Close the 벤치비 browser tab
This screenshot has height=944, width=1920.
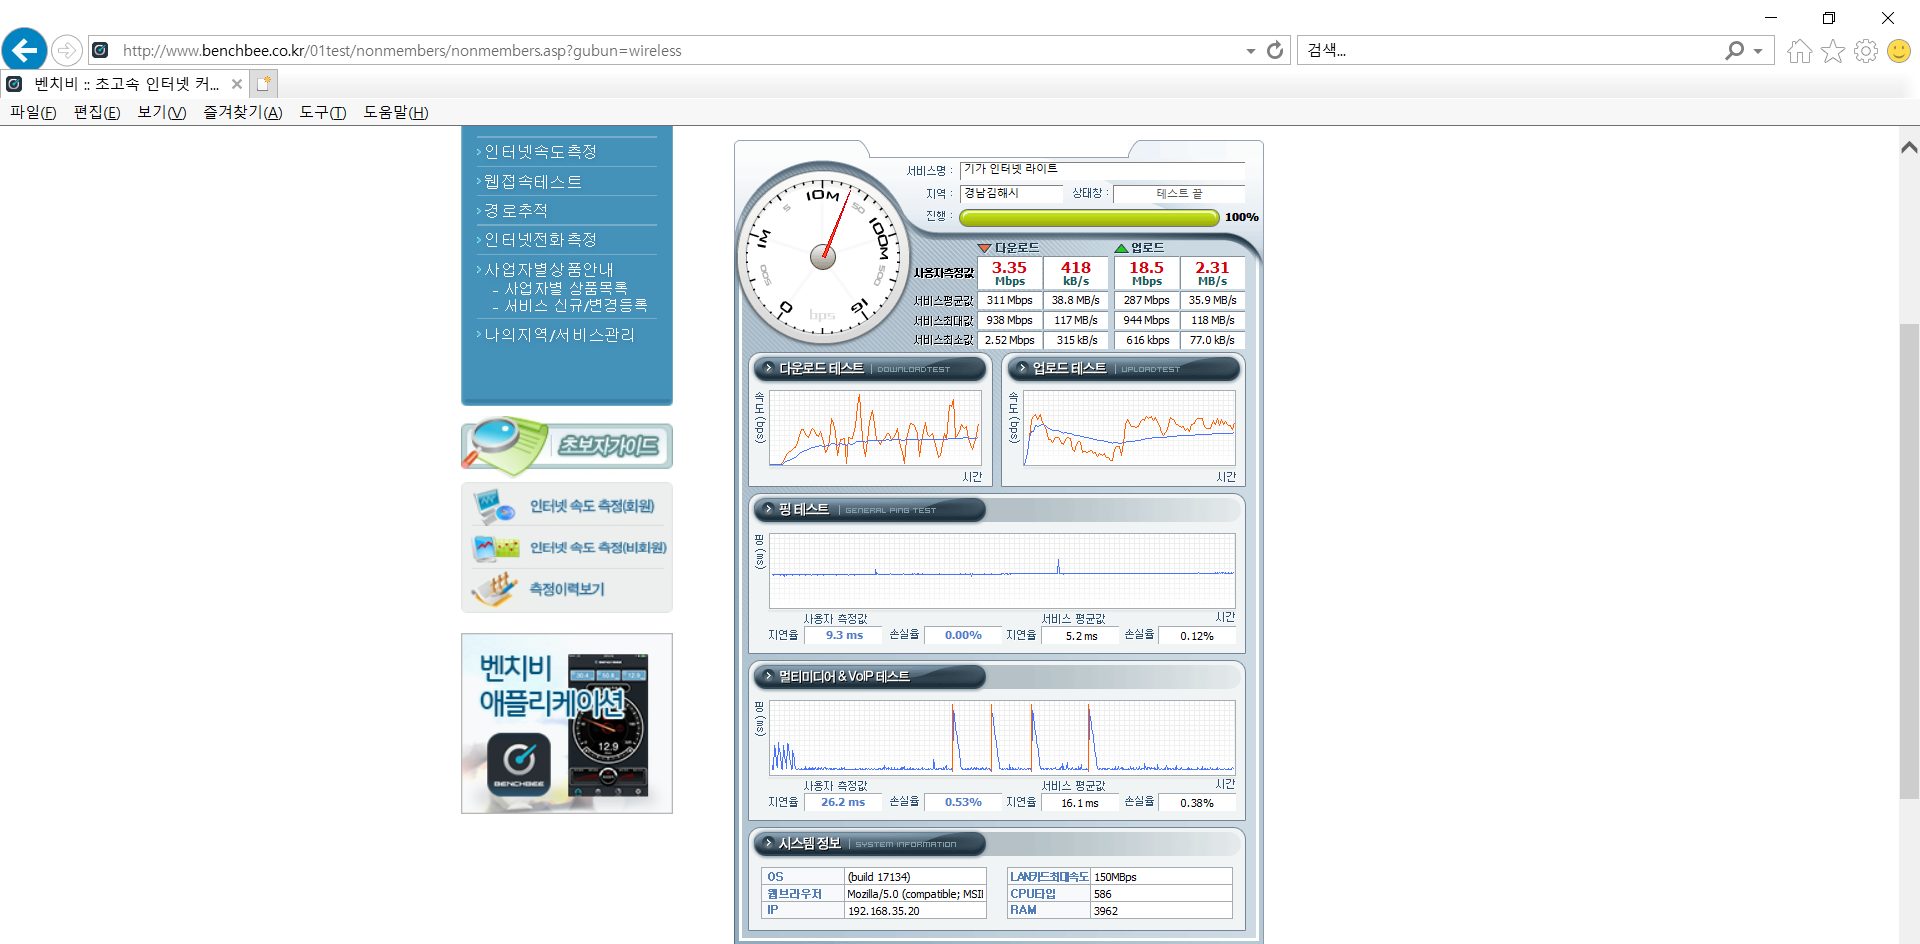pyautogui.click(x=237, y=84)
